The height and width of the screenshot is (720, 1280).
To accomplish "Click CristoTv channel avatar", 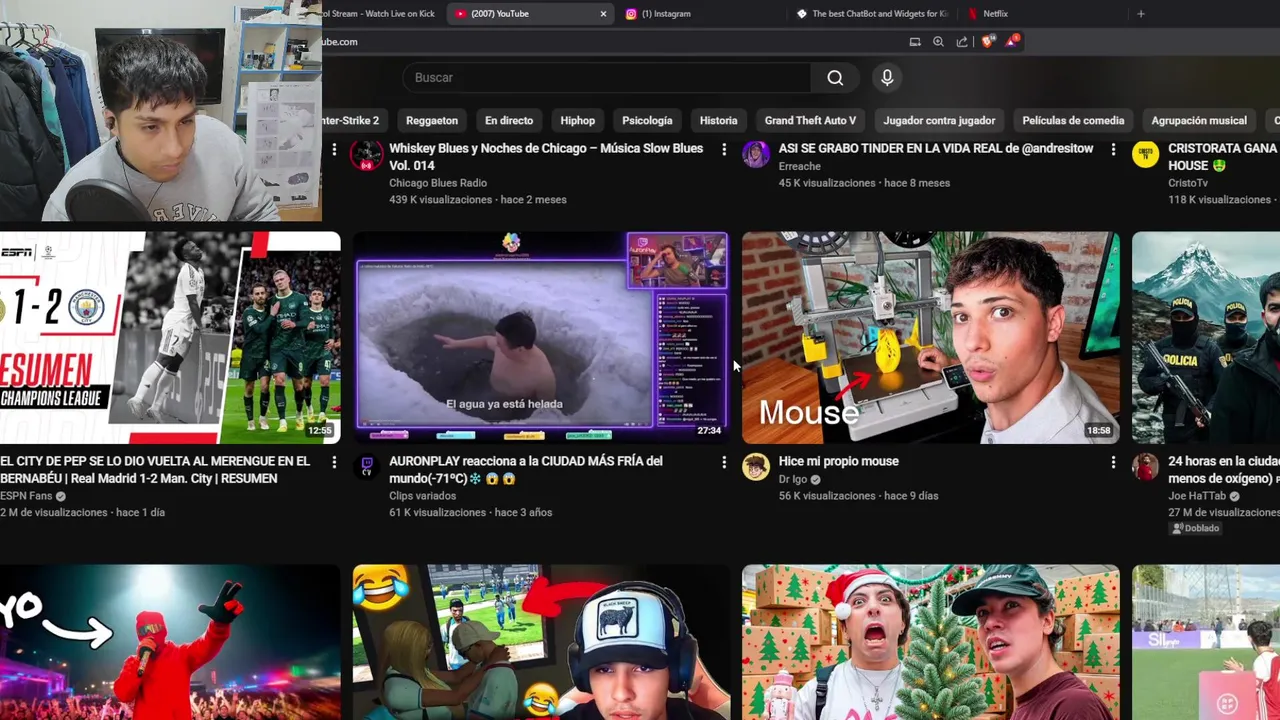I will pos(1145,155).
